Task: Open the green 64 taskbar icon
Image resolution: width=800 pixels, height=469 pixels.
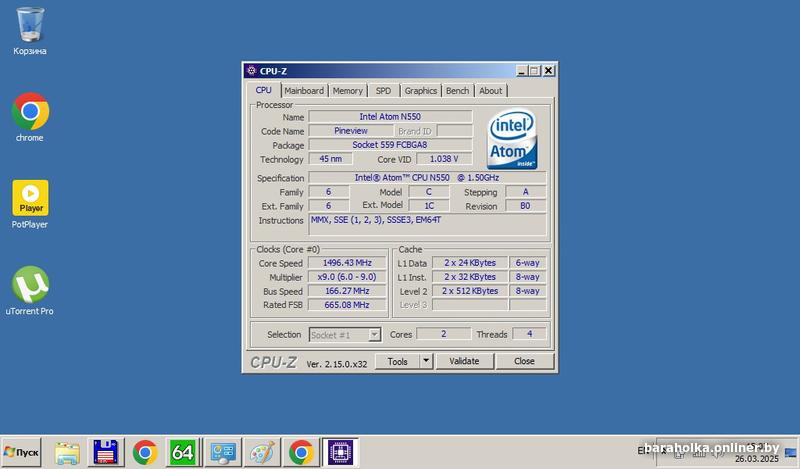Action: [183, 452]
